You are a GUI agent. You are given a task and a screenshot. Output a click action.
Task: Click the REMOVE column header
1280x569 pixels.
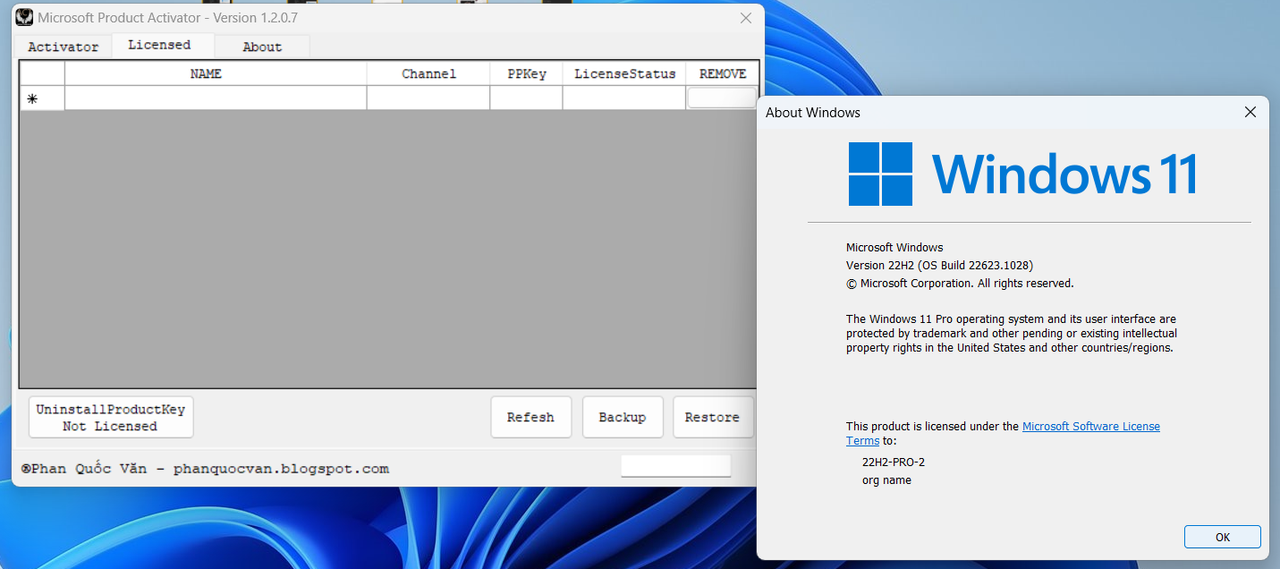click(x=722, y=74)
